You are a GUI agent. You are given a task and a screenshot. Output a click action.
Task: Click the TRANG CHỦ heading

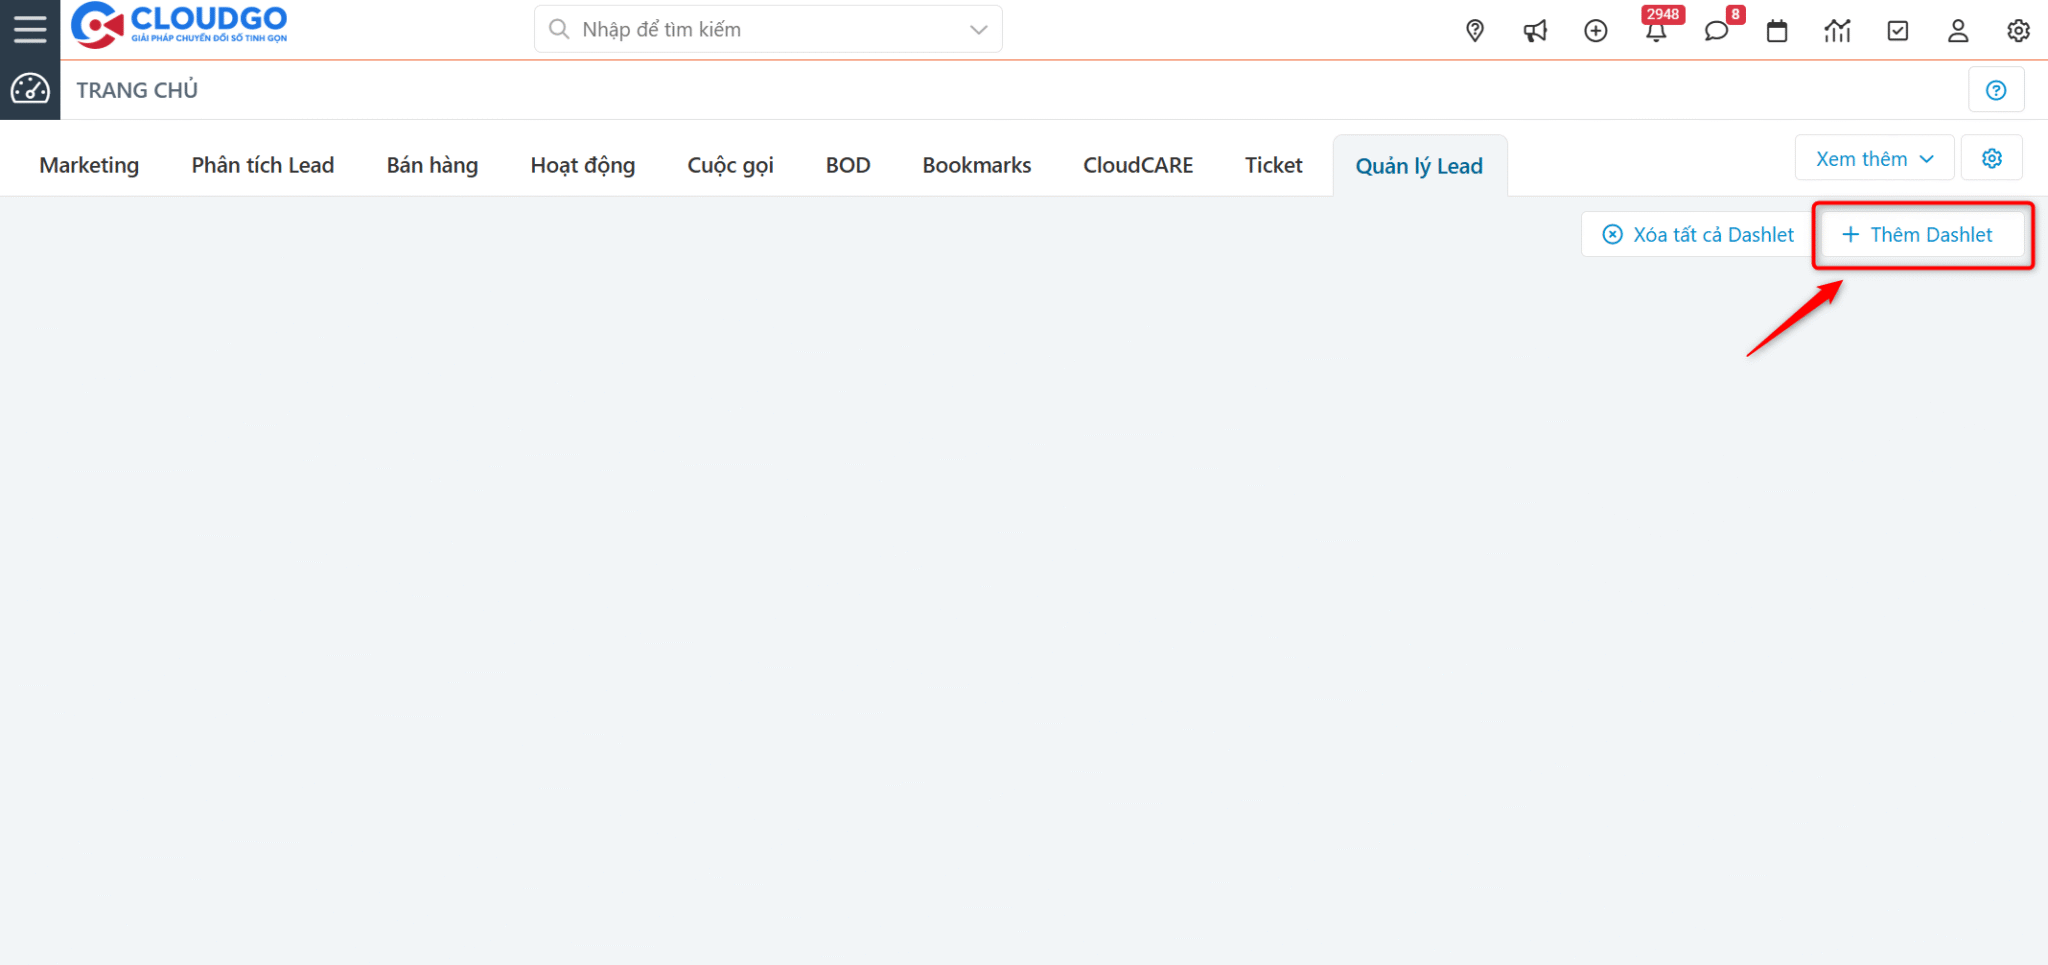[x=137, y=90]
